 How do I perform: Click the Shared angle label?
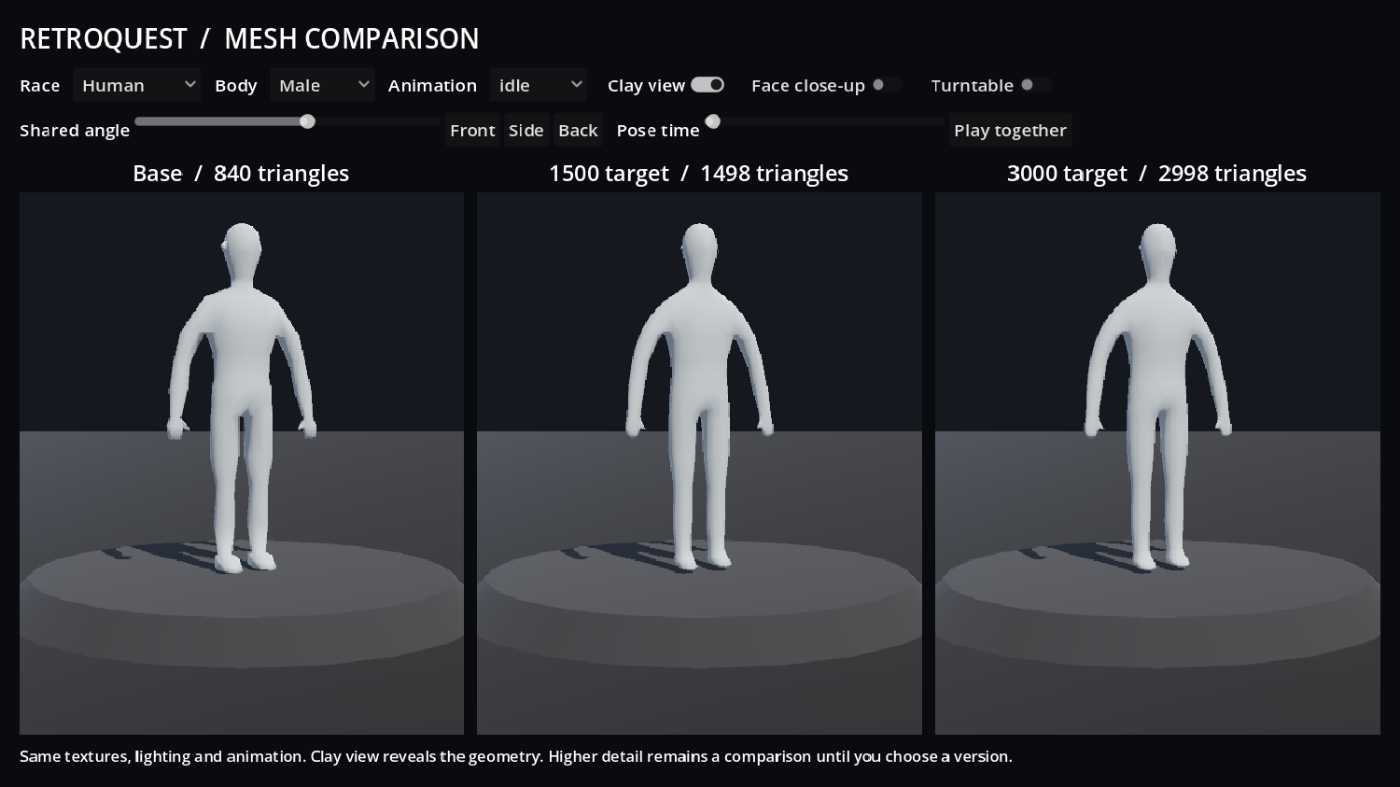[x=75, y=130]
